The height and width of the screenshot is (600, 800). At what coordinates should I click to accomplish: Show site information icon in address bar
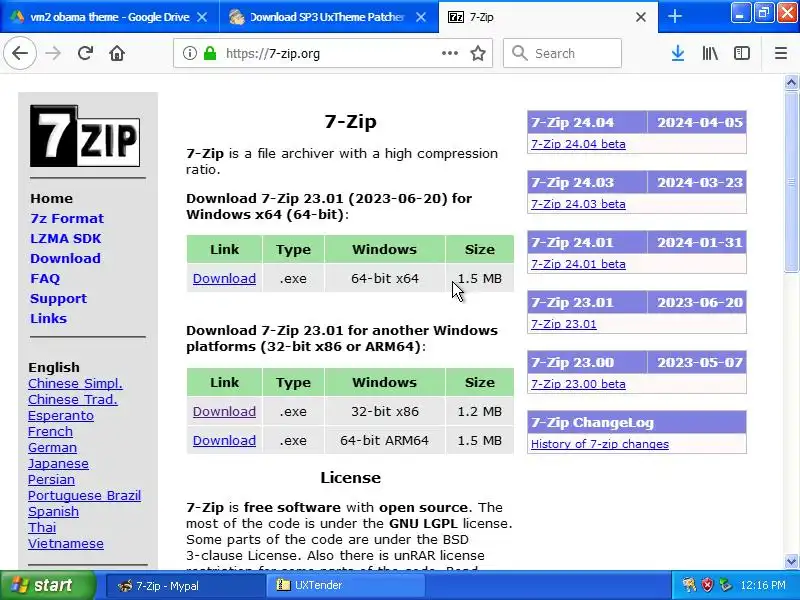[x=189, y=53]
